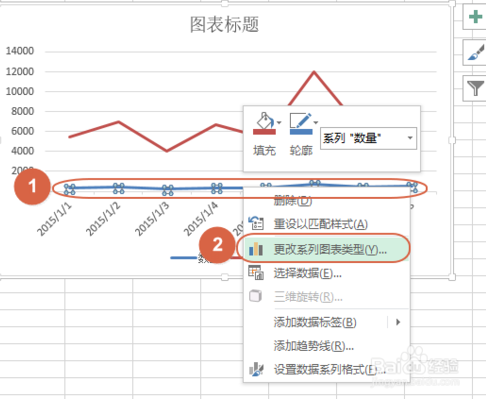The width and height of the screenshot is (486, 401).
Task: Open Chart Elements plus button
Action: click(x=475, y=17)
